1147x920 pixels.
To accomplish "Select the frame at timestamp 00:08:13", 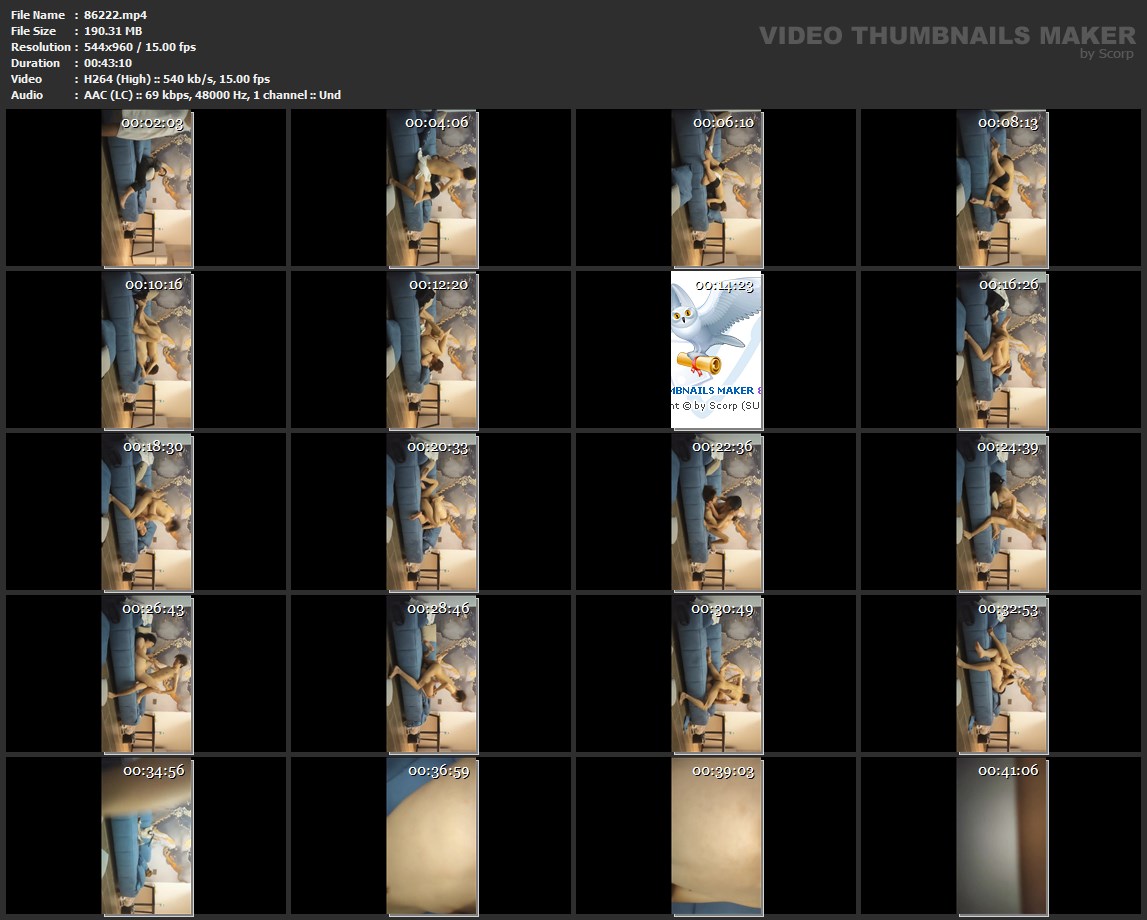I will coord(1002,188).
